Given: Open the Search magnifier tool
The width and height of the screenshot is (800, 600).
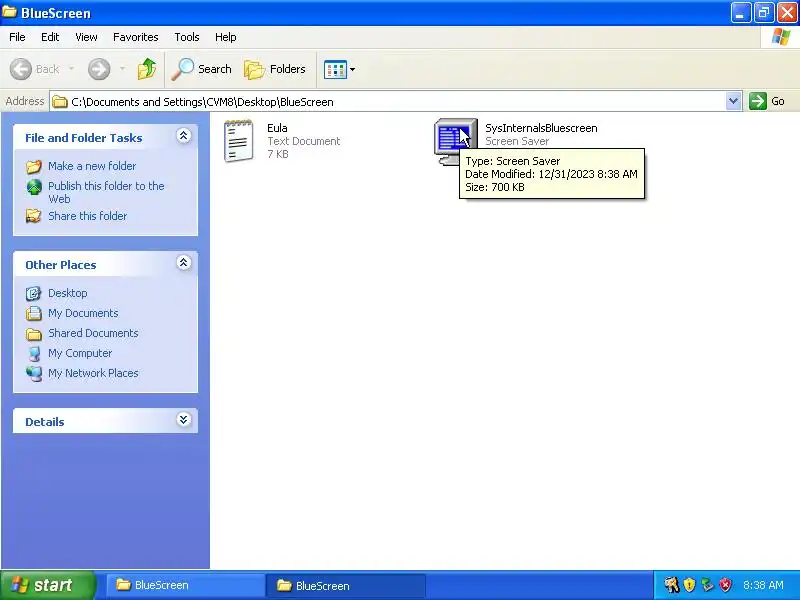Looking at the screenshot, I should click(x=202, y=69).
